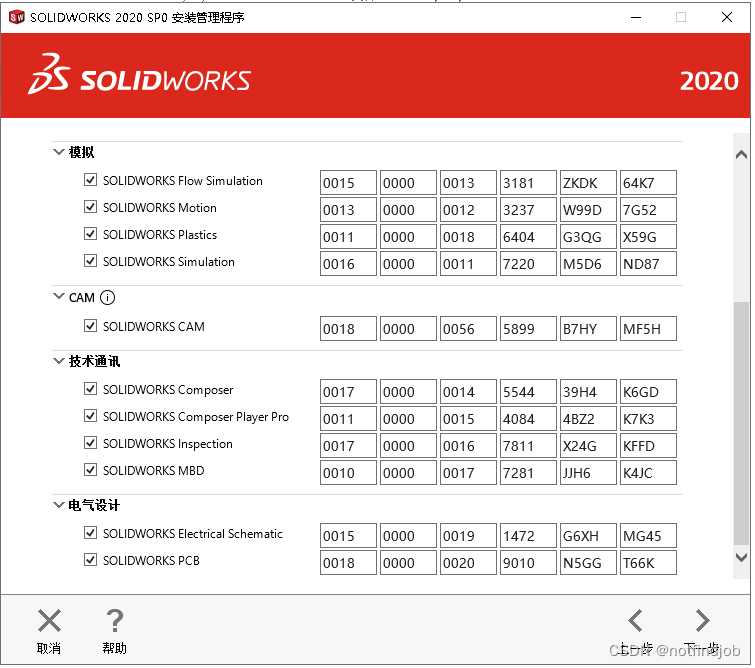Click the scrollbar down arrow
755x668 pixels.
(741, 557)
